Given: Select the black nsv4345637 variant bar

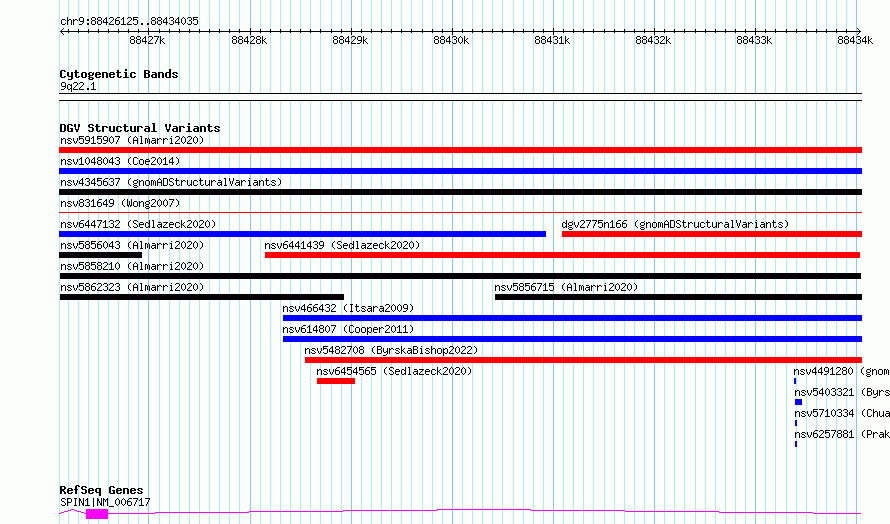Looking at the screenshot, I should click(x=460, y=192).
